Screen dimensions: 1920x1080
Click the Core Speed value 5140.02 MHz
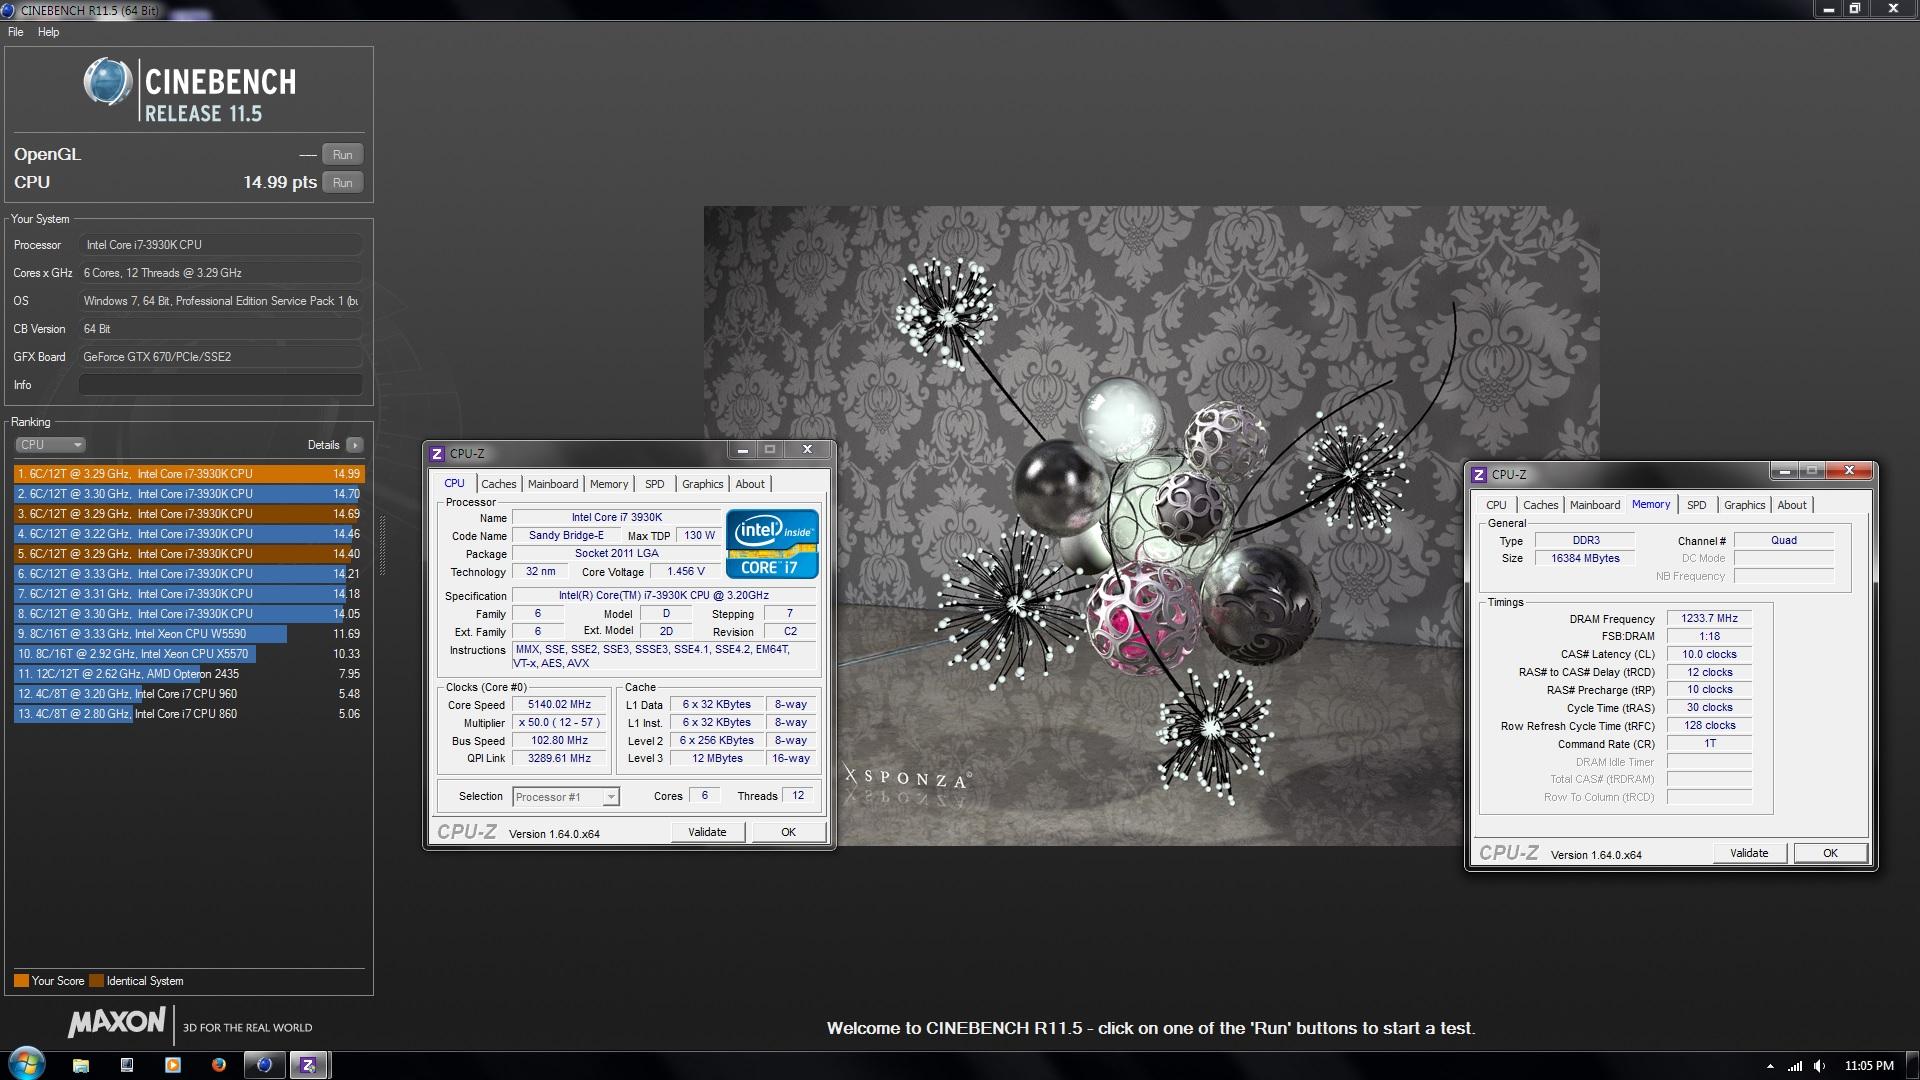[x=560, y=705]
